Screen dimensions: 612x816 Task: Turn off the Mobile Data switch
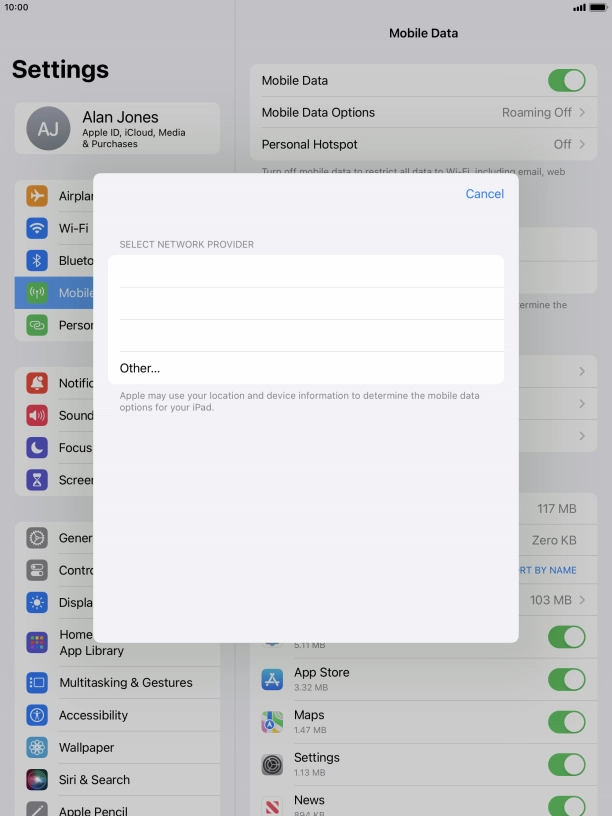566,81
